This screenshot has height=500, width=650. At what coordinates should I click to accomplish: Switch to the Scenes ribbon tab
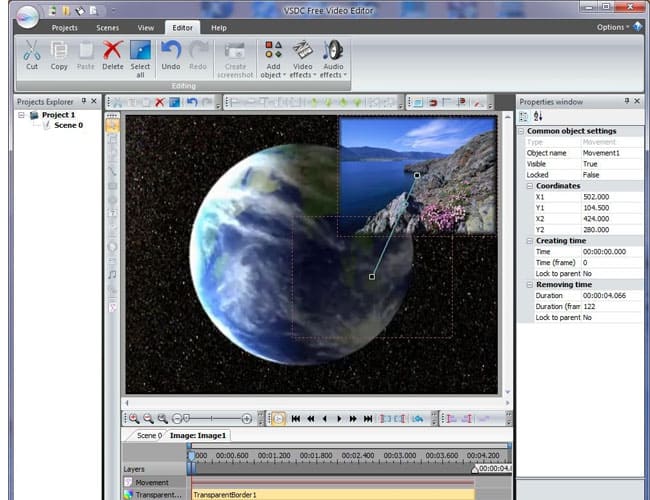click(x=107, y=27)
